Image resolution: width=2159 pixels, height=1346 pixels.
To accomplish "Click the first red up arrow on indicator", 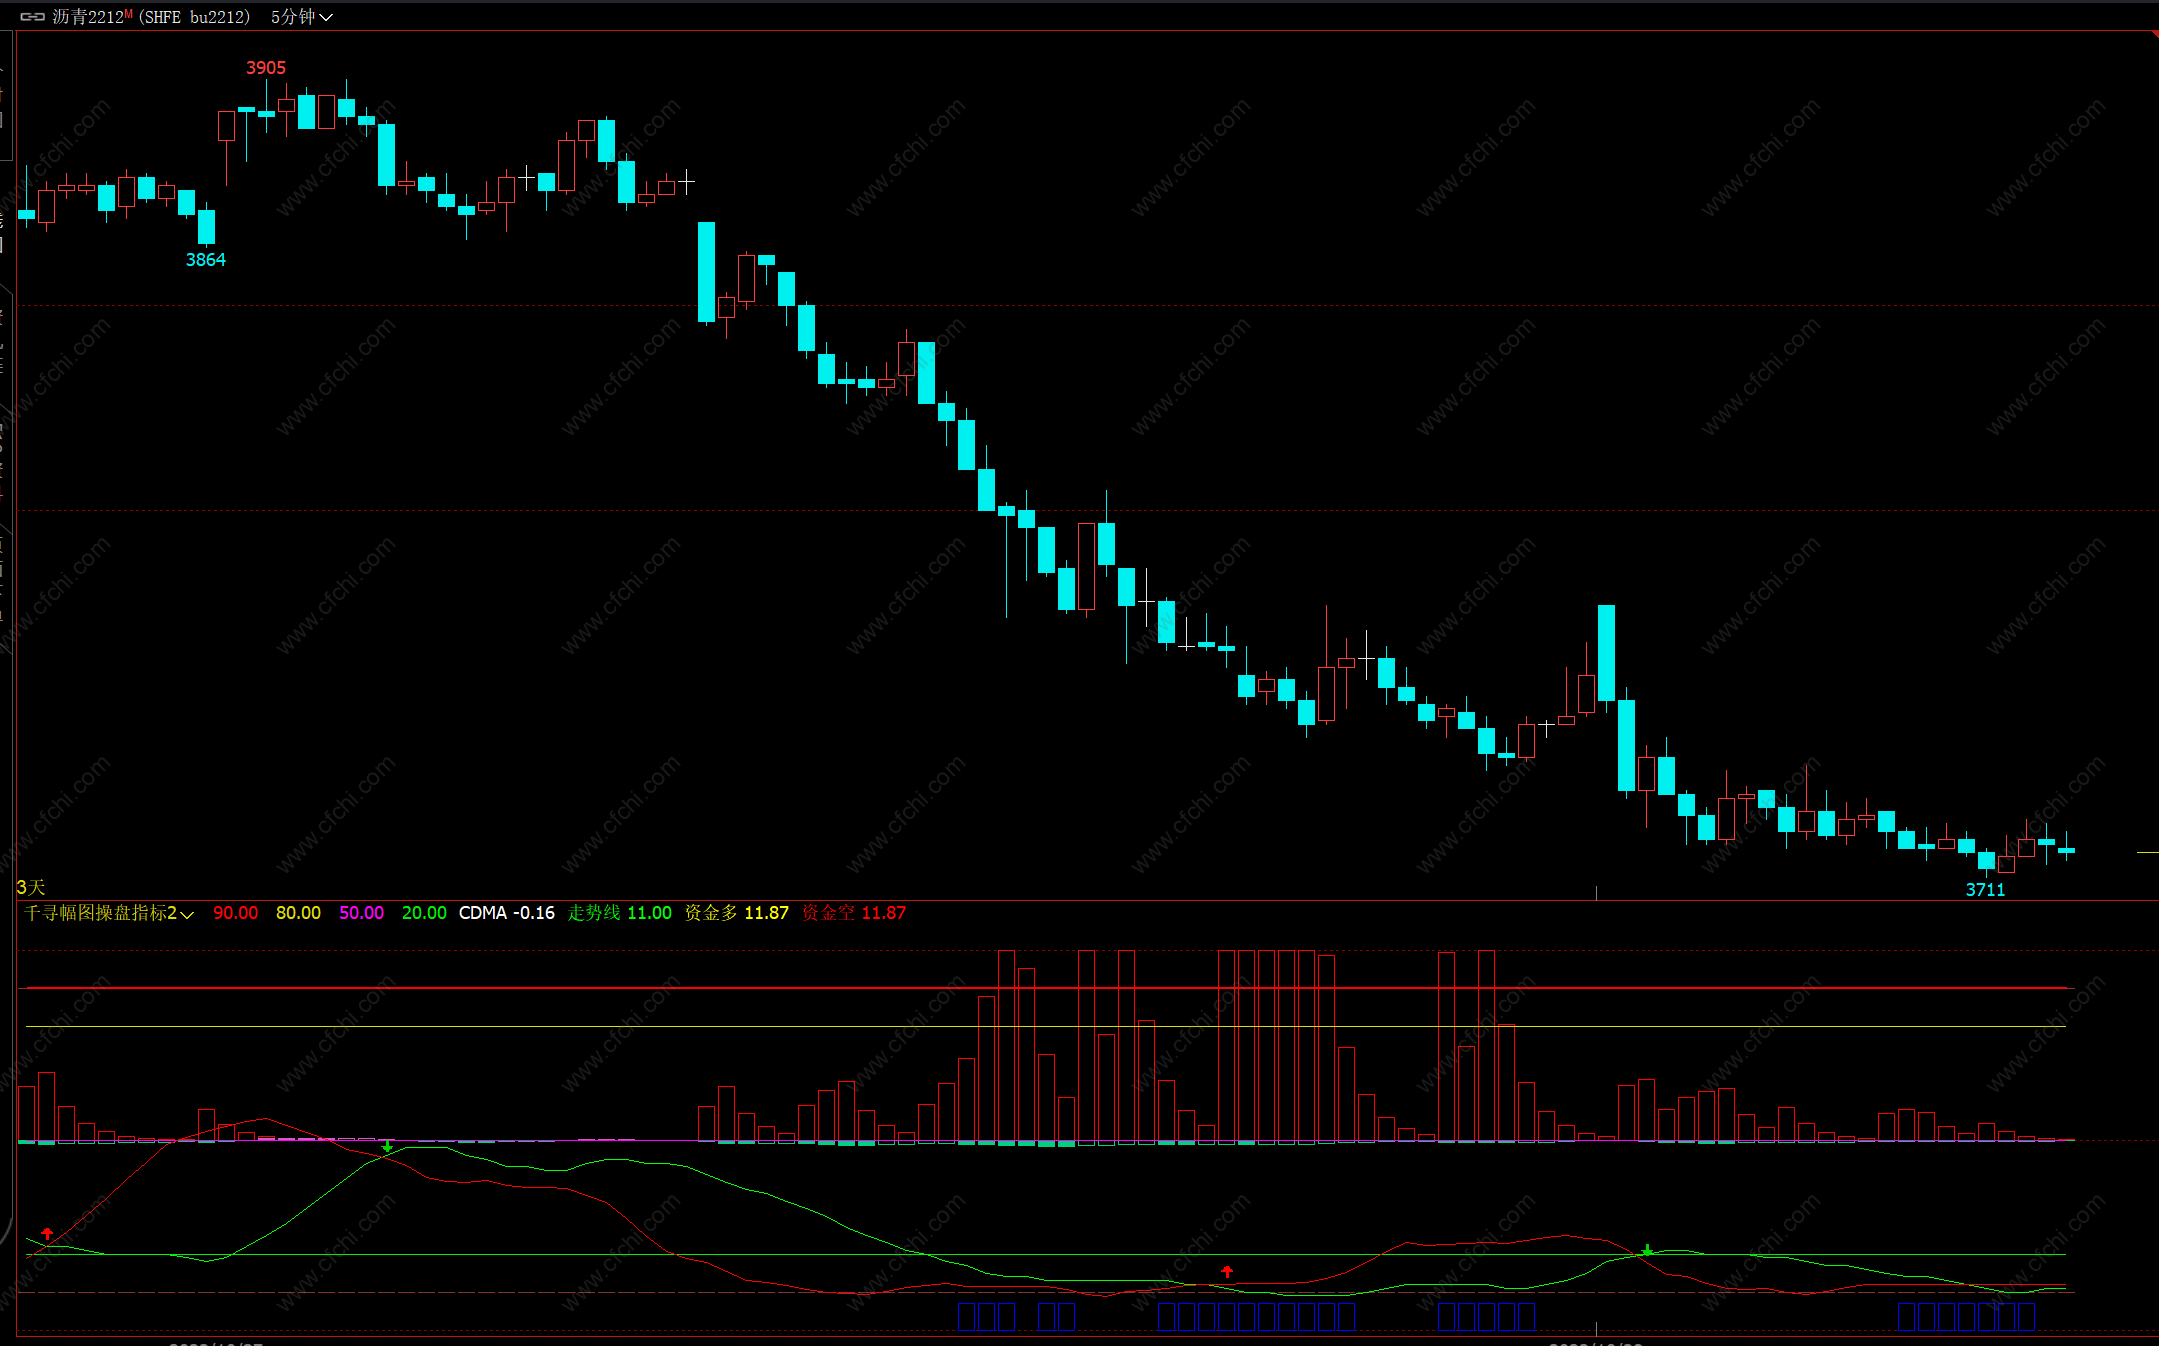I will click(x=47, y=1234).
